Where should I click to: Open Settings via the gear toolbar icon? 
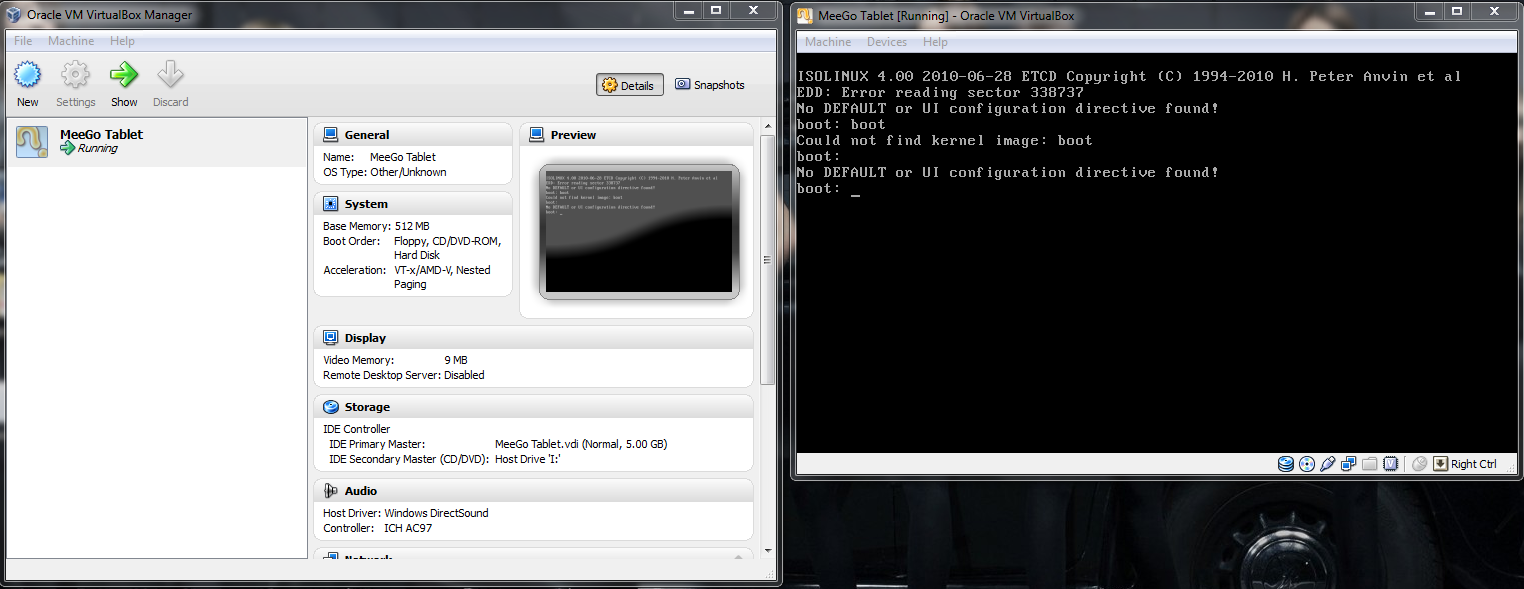tap(75, 75)
